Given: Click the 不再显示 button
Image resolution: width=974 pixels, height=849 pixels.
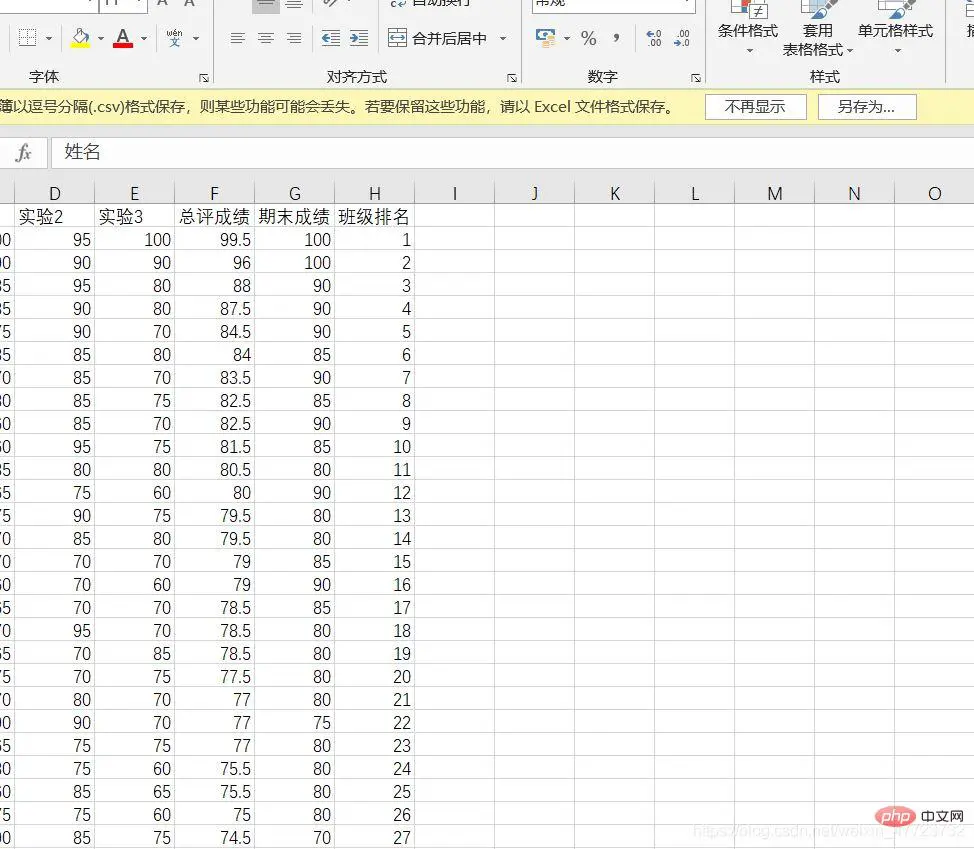Looking at the screenshot, I should click(x=755, y=107).
